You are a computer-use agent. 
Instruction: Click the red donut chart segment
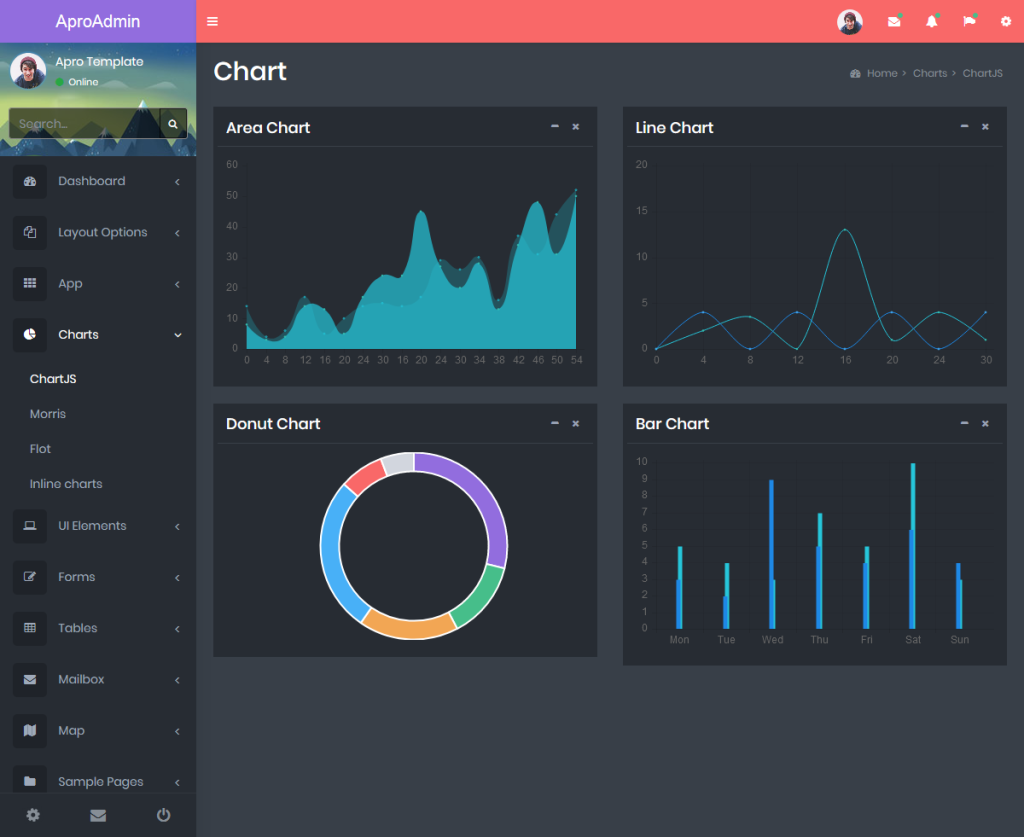click(x=364, y=477)
